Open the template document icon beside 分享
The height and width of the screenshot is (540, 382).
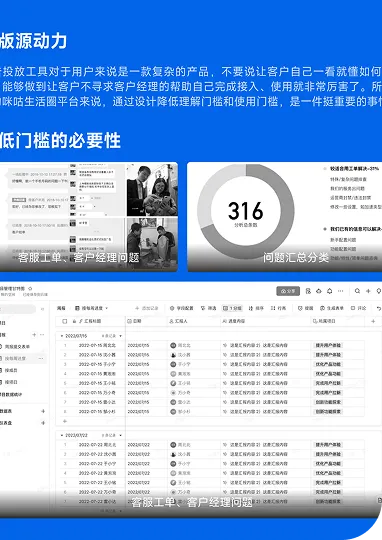pyautogui.click(x=308, y=291)
